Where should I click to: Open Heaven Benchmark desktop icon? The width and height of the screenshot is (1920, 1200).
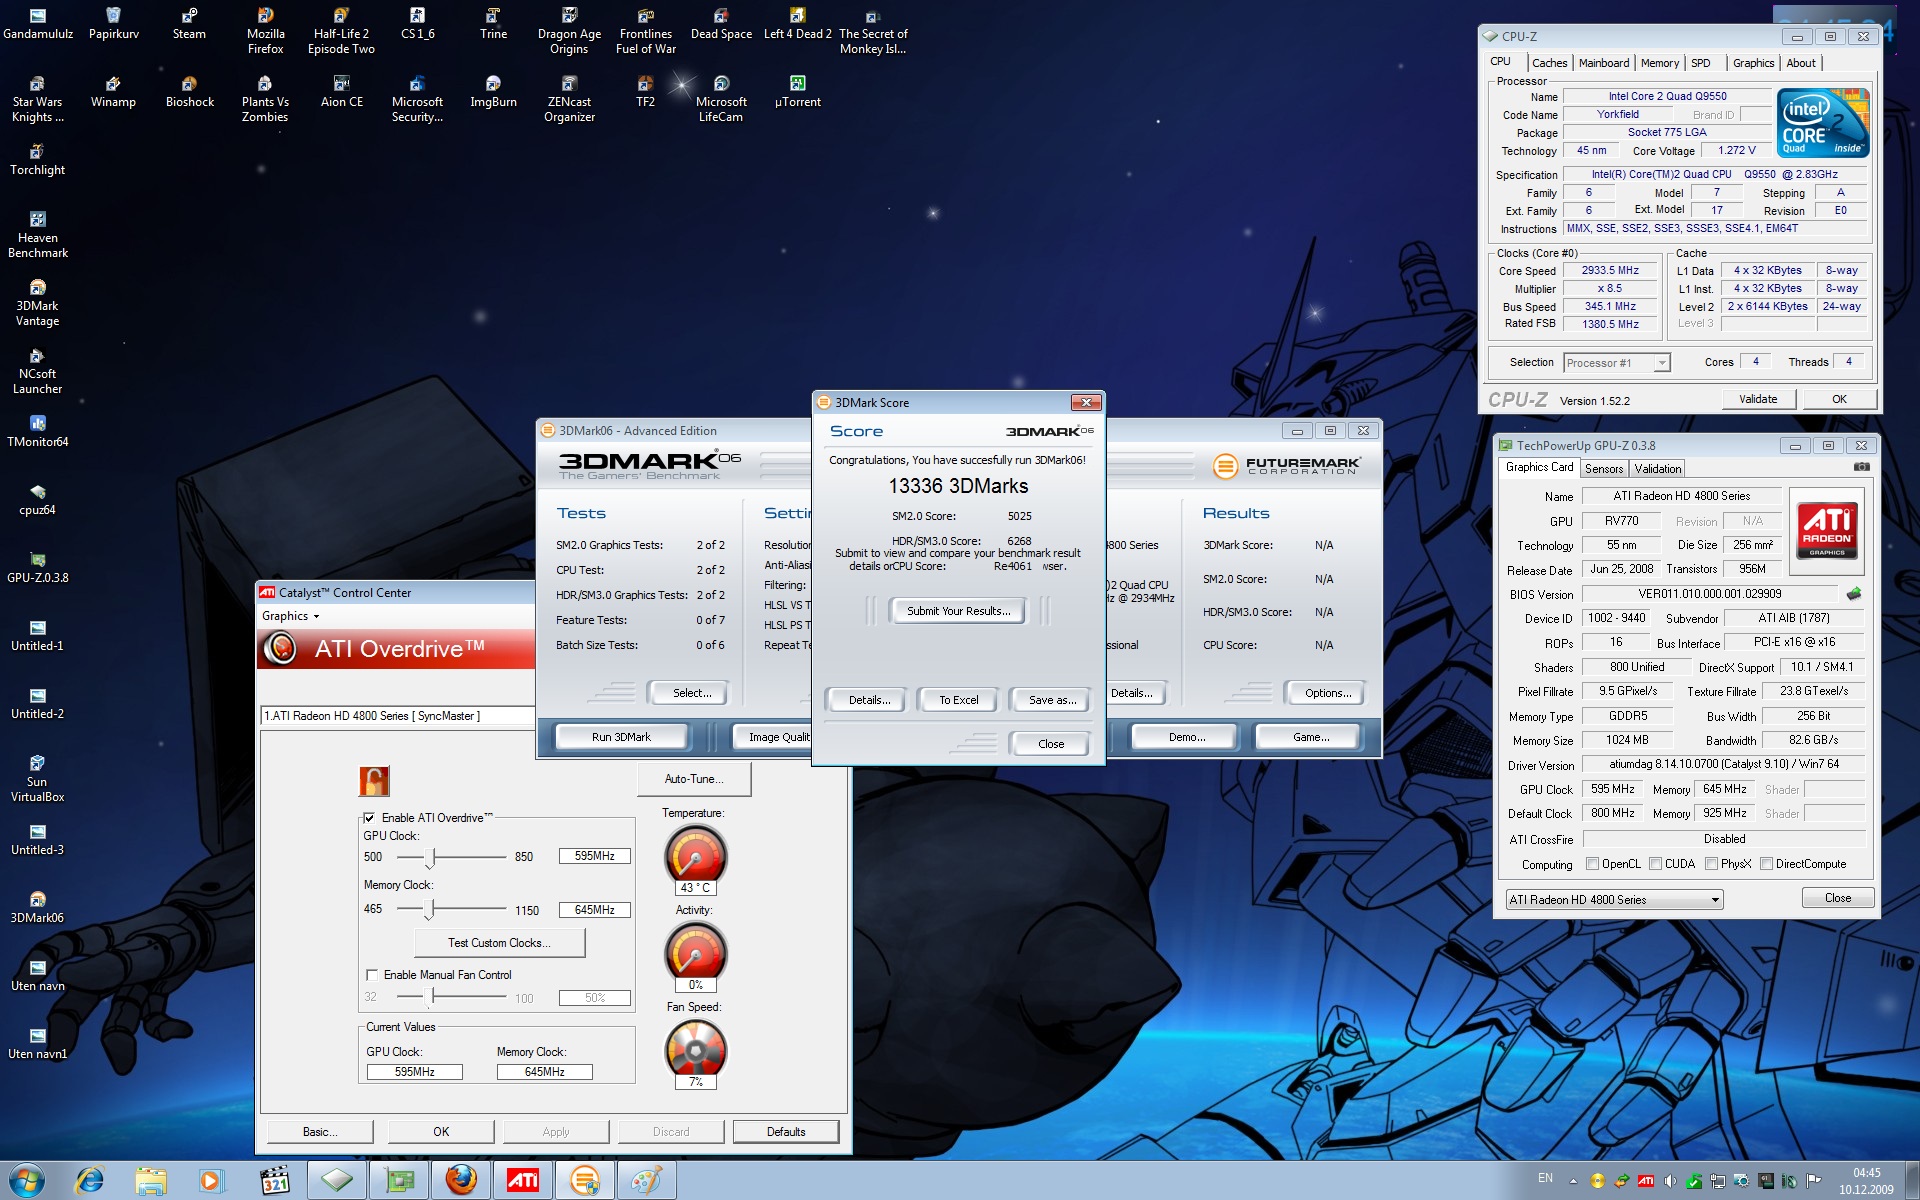click(37, 235)
